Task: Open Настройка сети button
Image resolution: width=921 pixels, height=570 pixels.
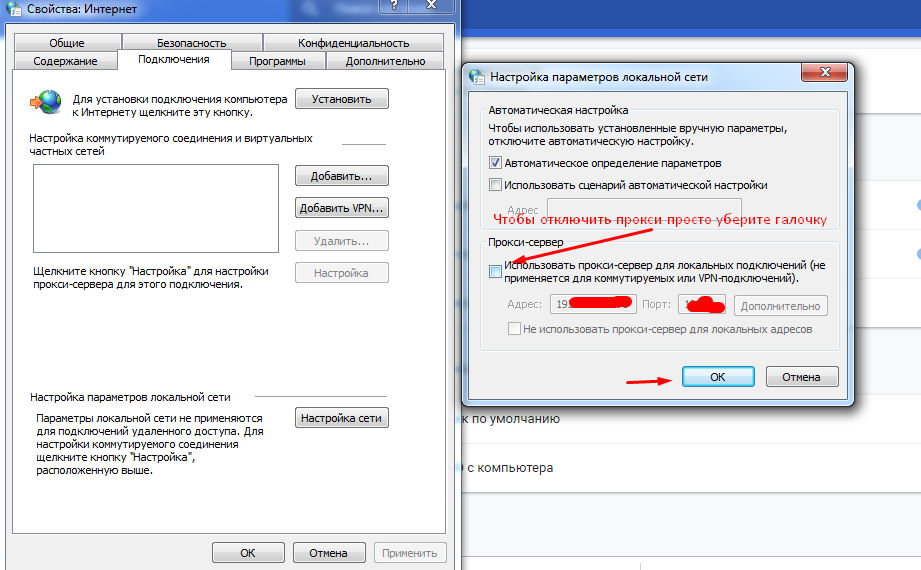Action: [342, 418]
